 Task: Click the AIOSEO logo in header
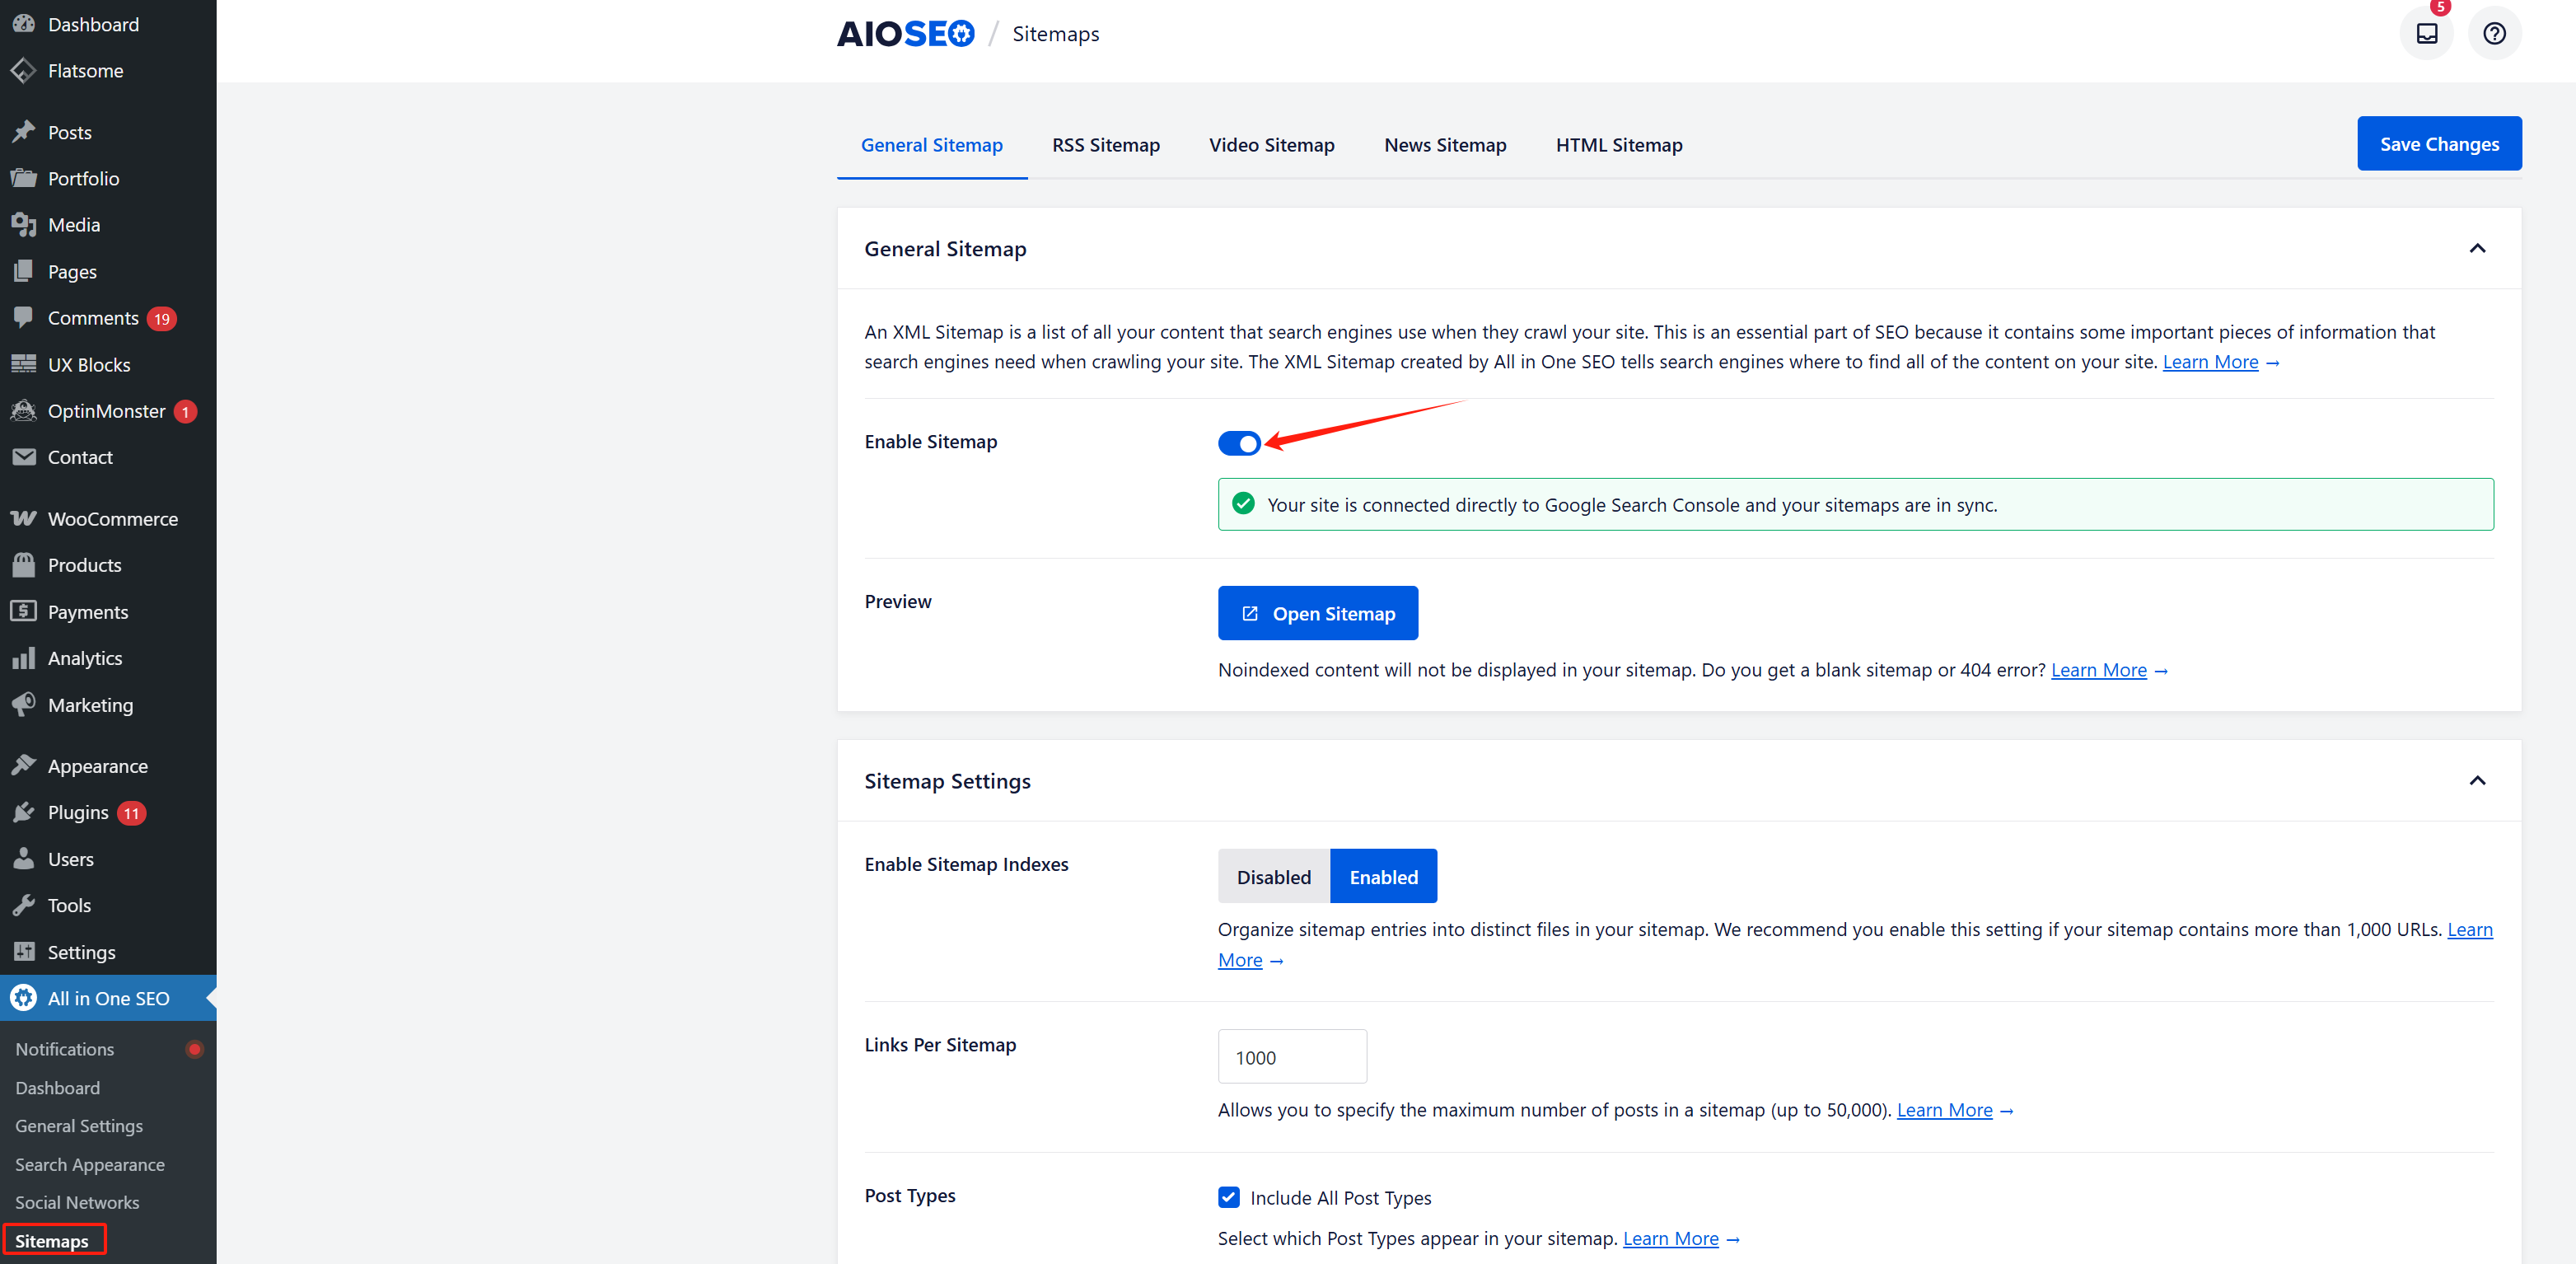click(905, 34)
